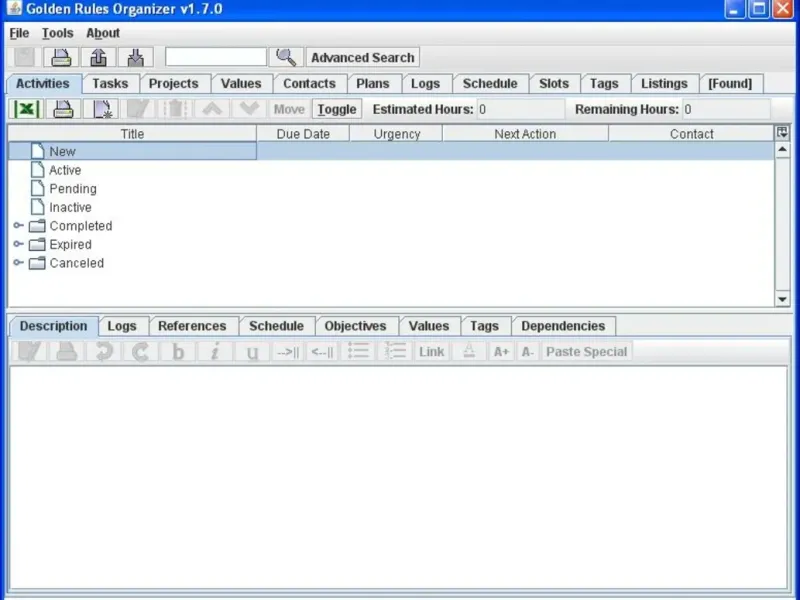Open the Dependencies tab
The height and width of the screenshot is (600, 800).
click(x=563, y=326)
